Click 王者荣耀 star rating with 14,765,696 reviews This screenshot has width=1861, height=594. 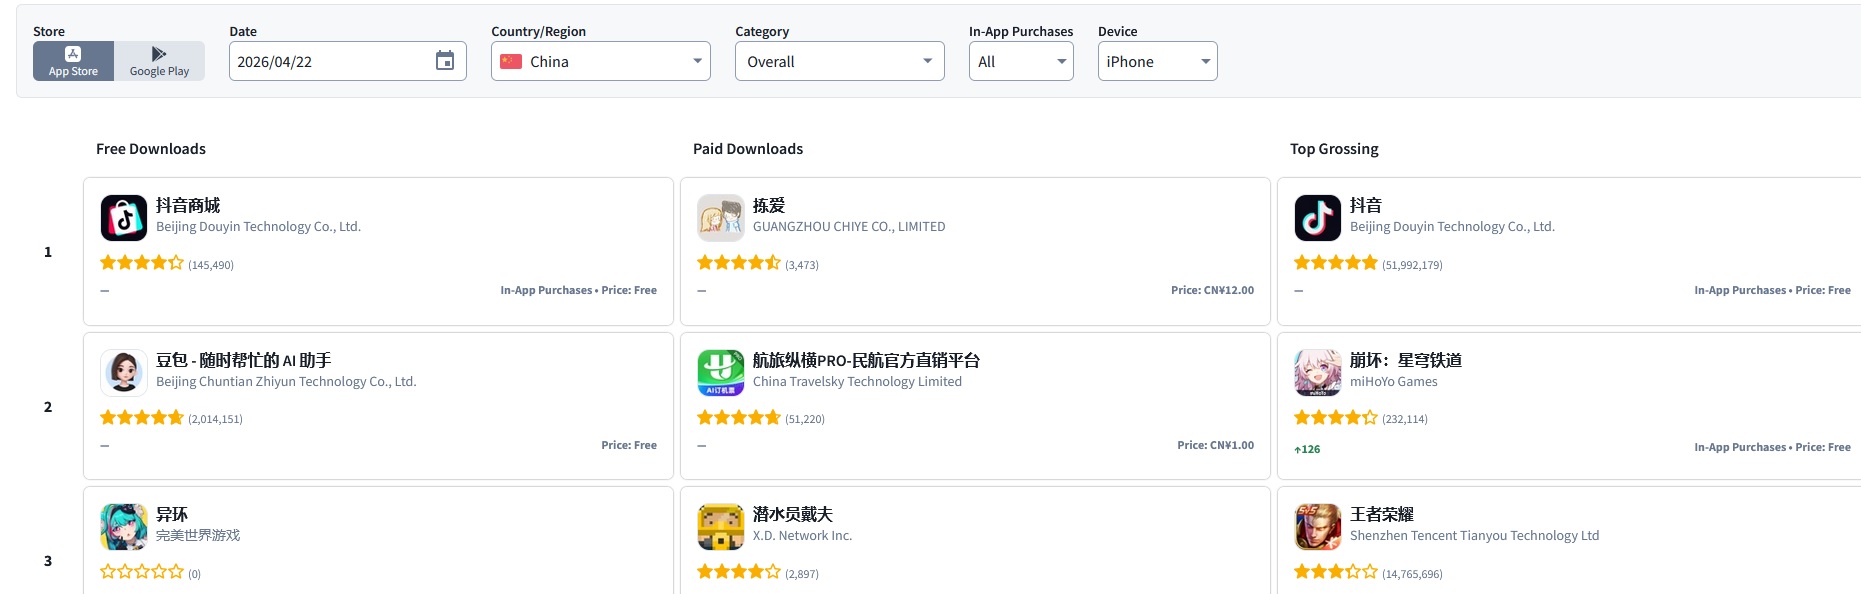[x=1336, y=572]
